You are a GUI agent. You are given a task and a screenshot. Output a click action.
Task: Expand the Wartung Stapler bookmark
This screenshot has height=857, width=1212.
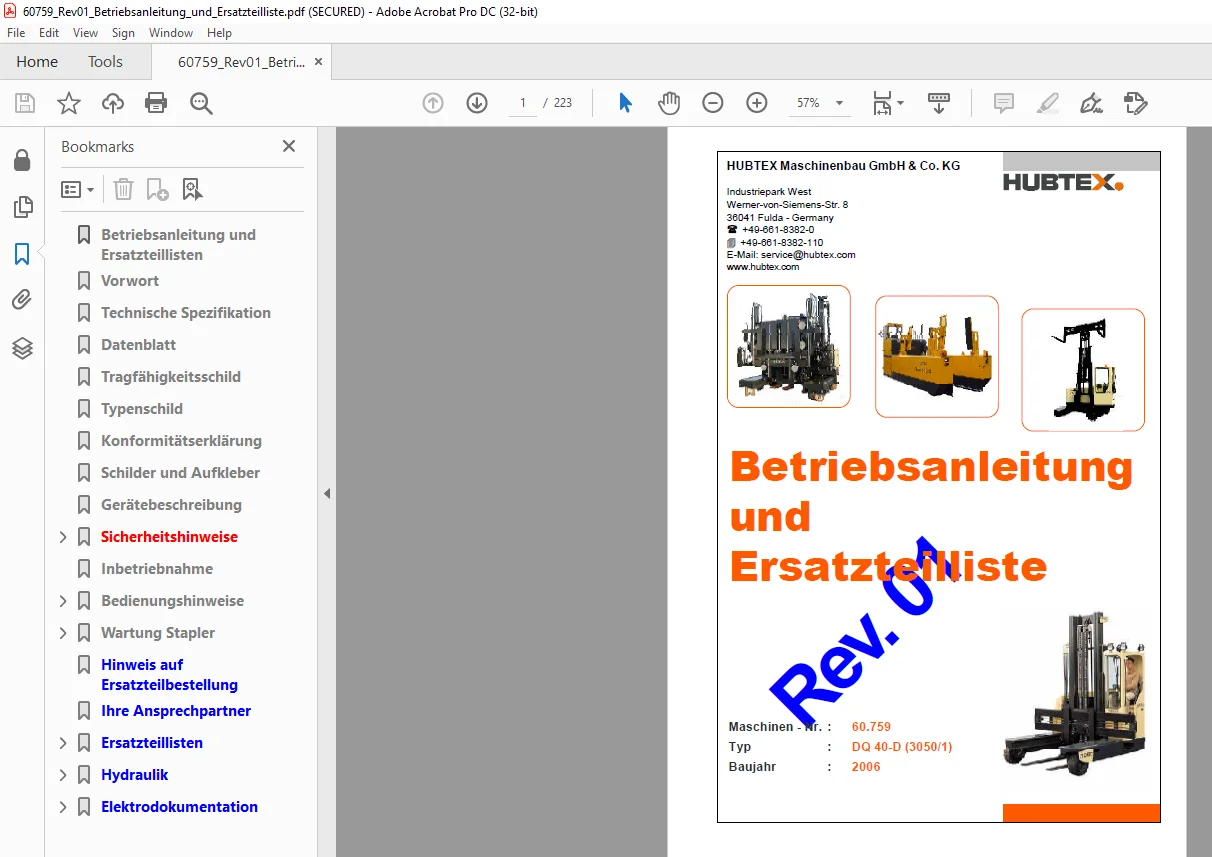63,633
